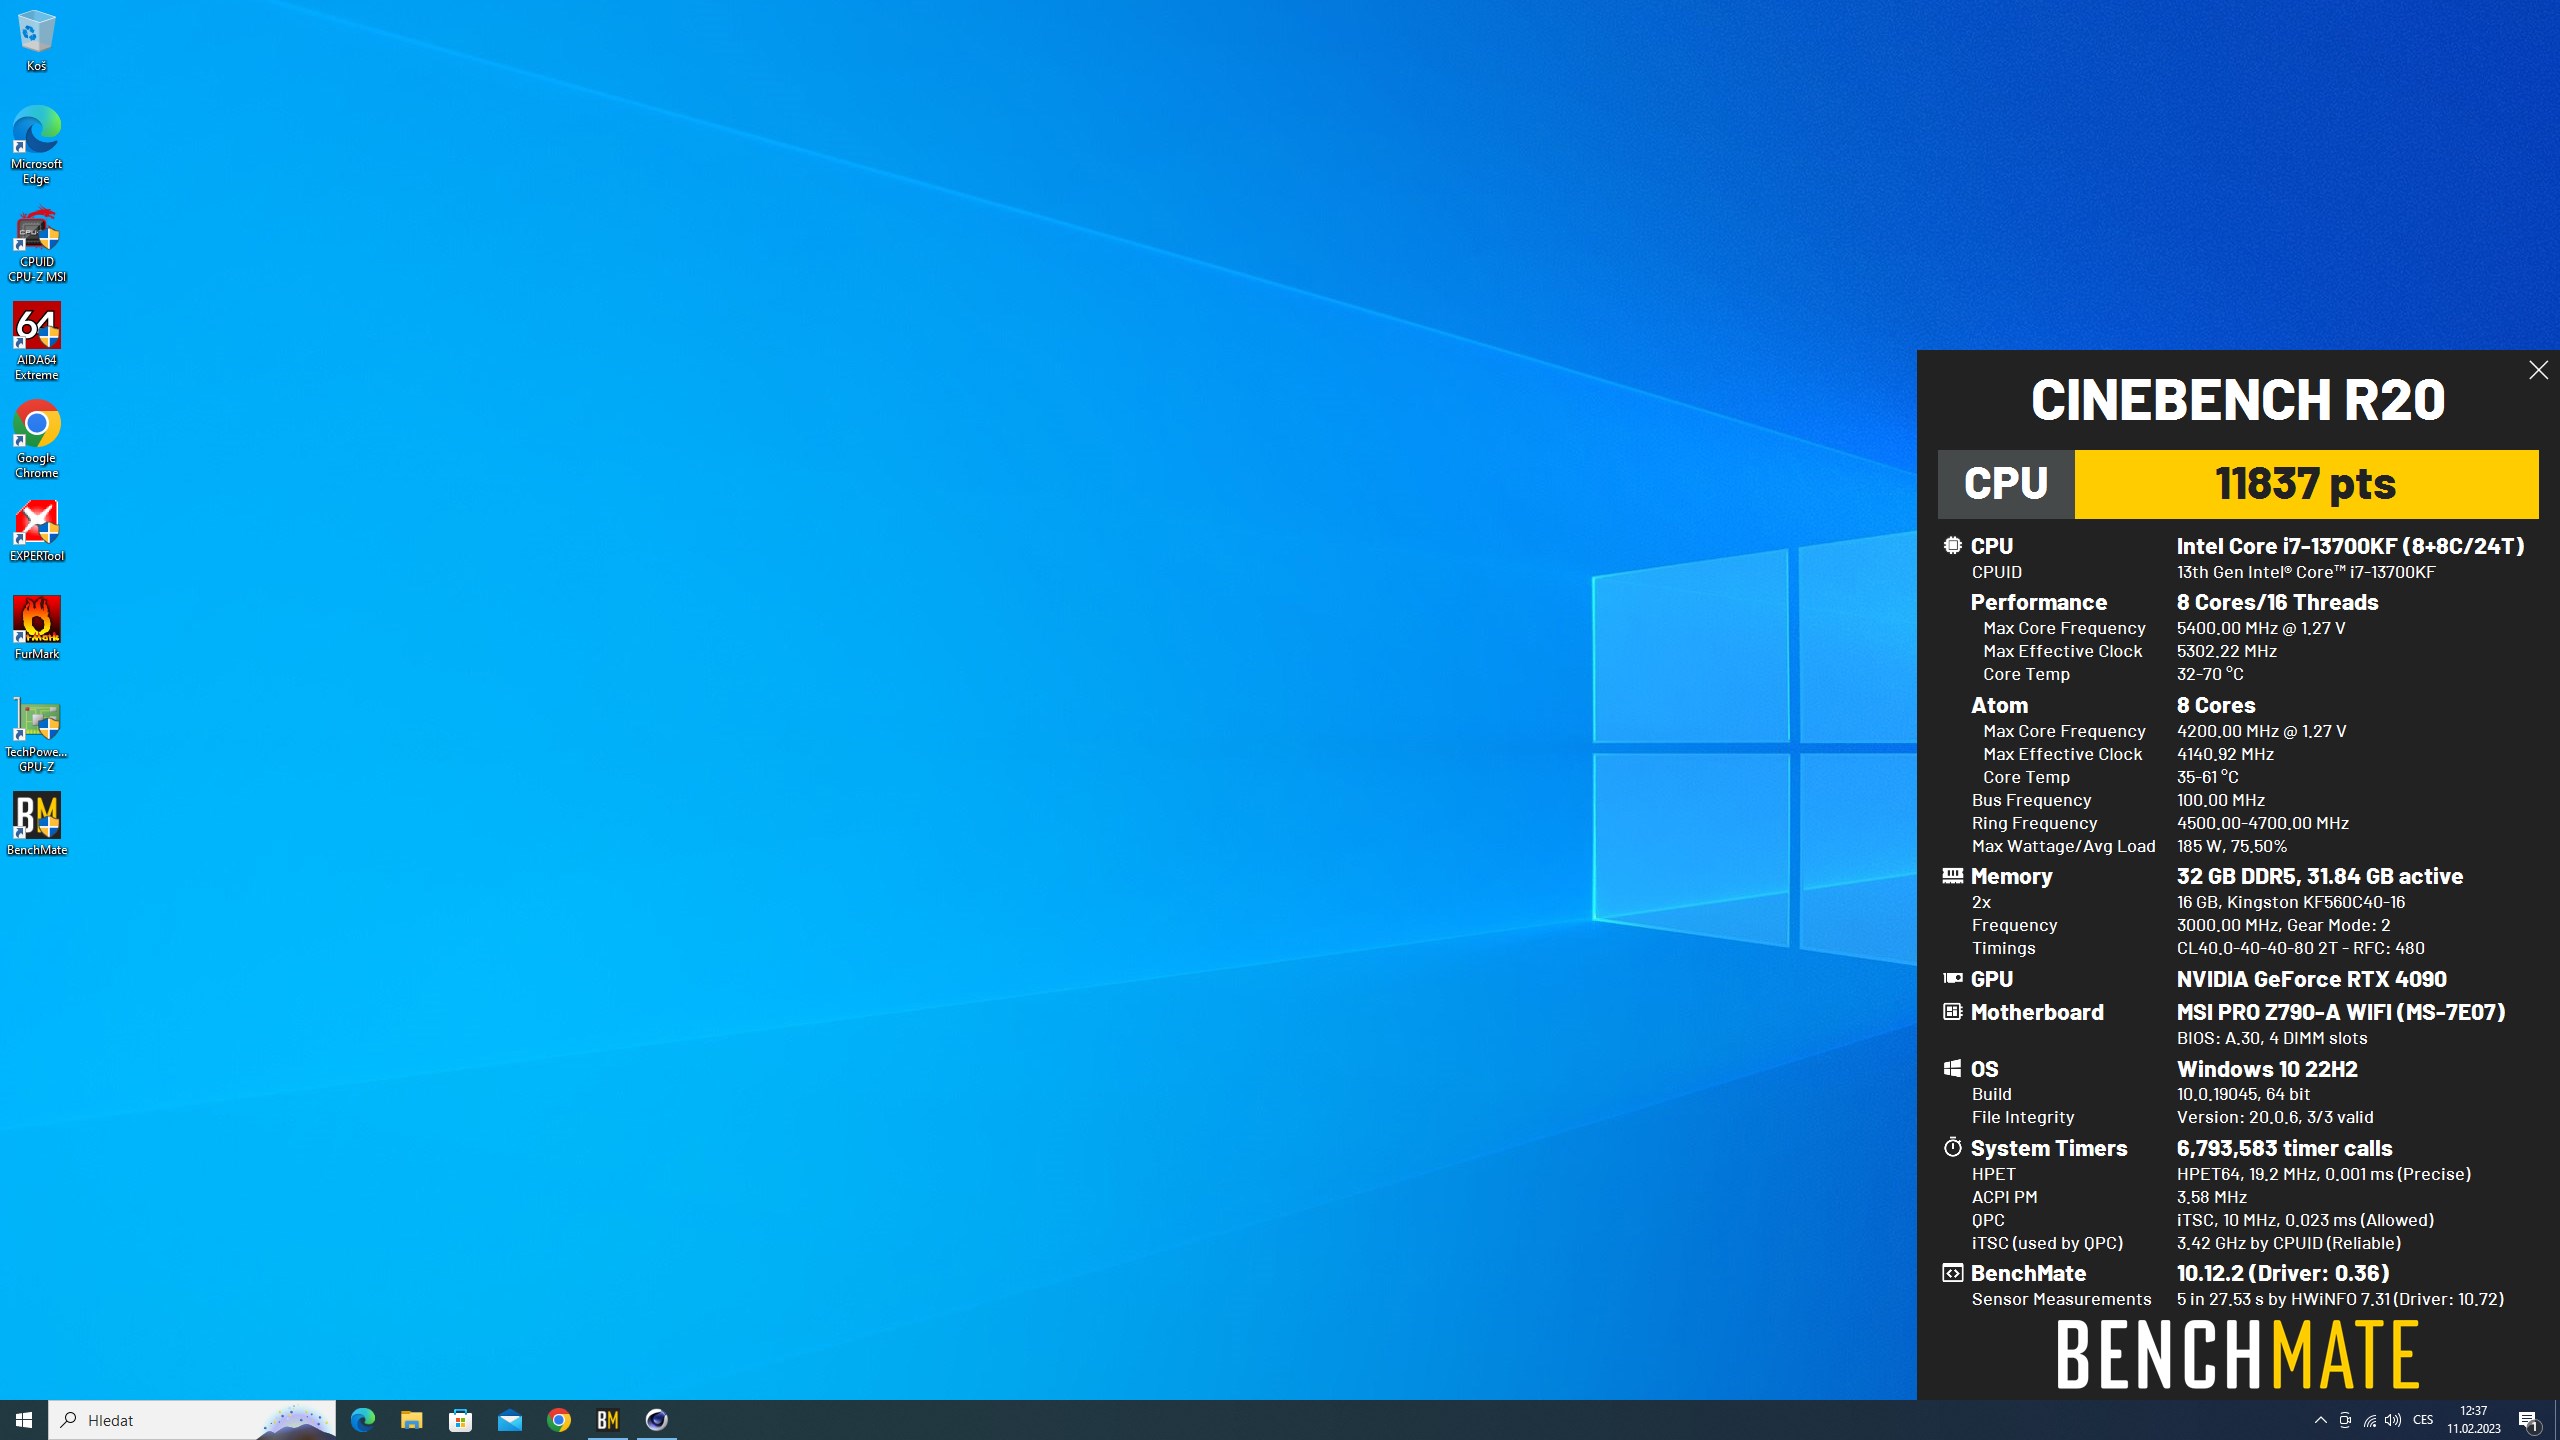Open the BenchMate desktop shortcut
Viewport: 2560px width, 1440px height.
[36, 824]
